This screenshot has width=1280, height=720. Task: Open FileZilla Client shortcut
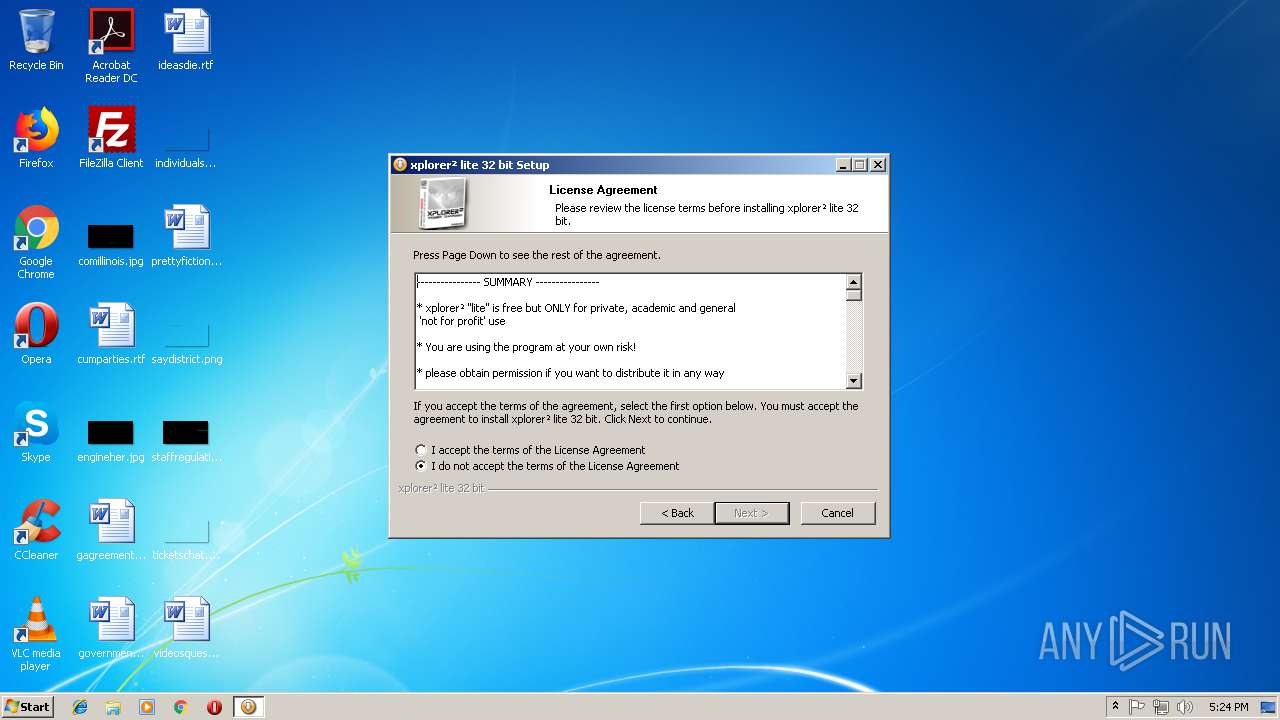111,138
